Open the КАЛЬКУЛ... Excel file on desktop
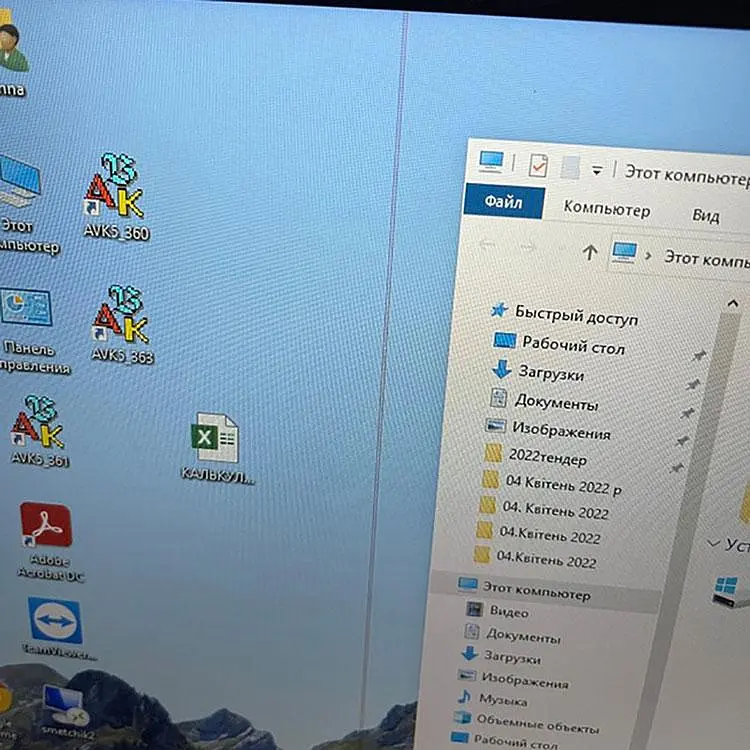Screen dimensions: 750x750 click(216, 449)
